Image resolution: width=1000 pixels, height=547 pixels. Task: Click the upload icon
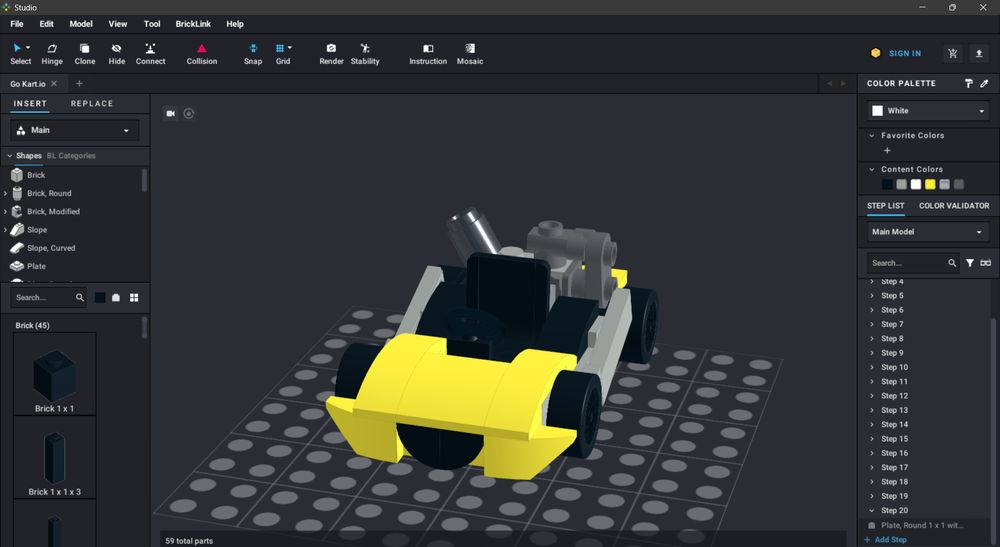point(979,54)
